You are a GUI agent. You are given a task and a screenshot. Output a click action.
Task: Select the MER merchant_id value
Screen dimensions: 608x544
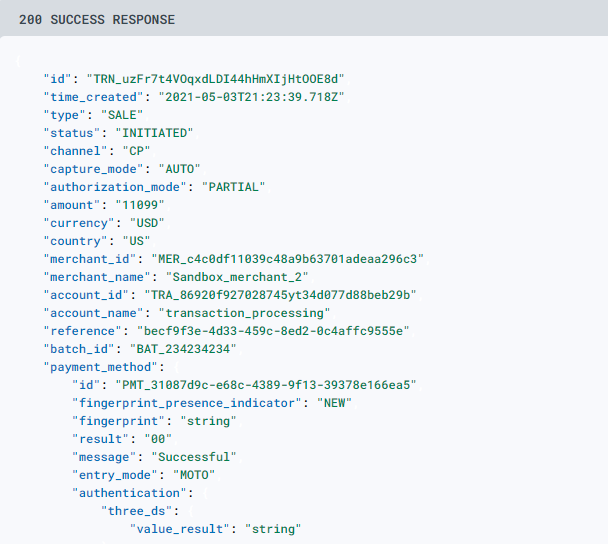[x=287, y=259]
